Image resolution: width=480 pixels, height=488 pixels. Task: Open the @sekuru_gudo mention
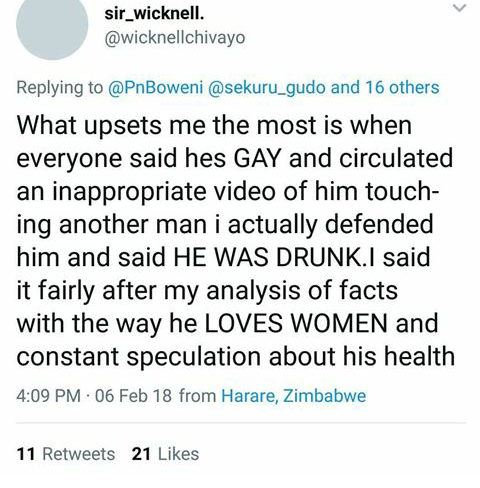click(x=267, y=88)
